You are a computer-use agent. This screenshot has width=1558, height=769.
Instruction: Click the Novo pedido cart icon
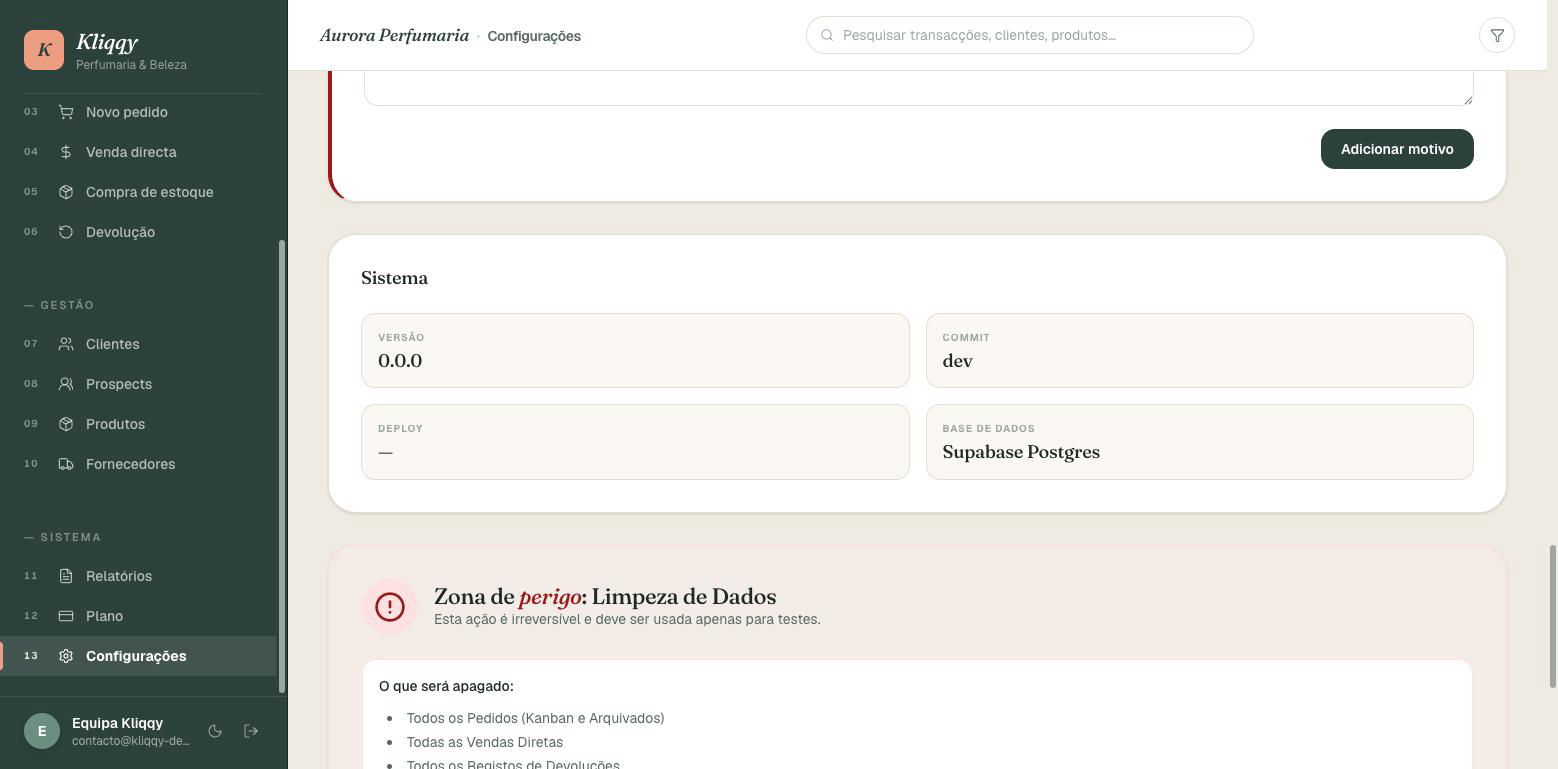(66, 112)
